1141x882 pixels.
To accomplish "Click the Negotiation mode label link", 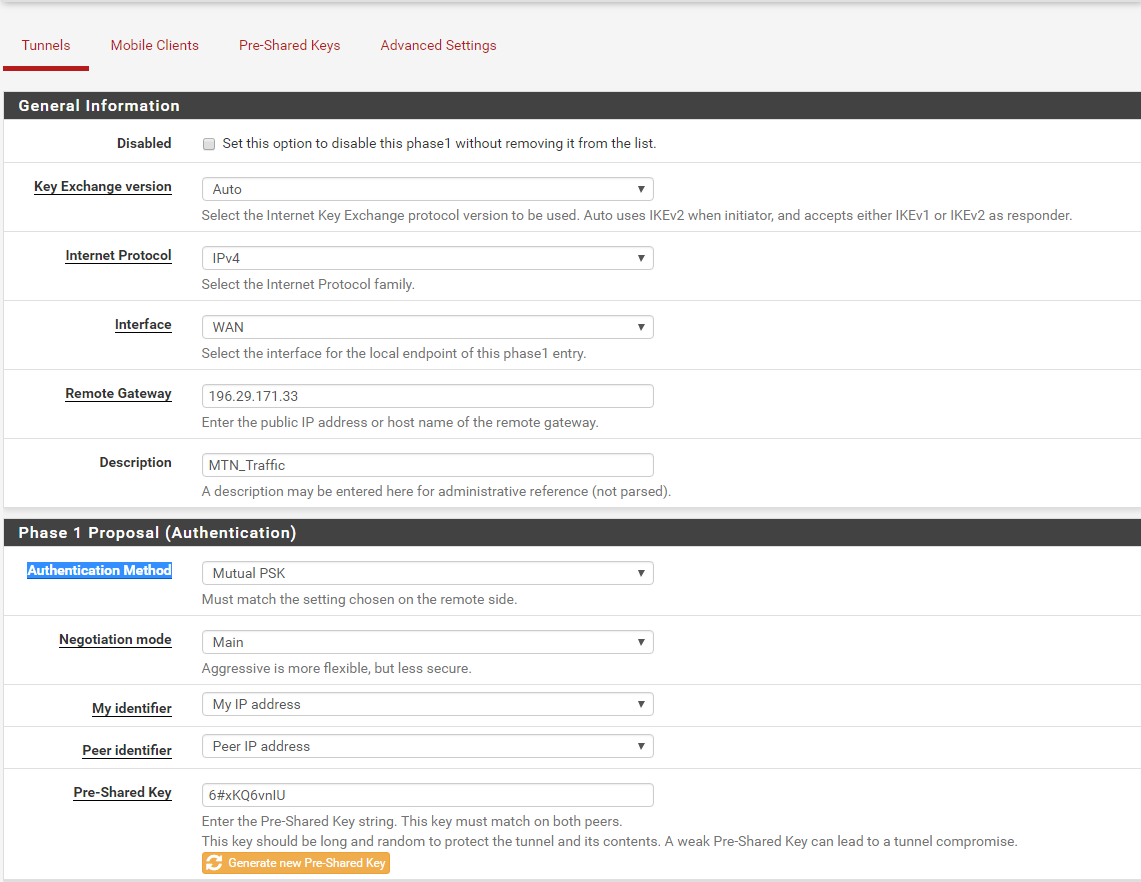I will (116, 640).
